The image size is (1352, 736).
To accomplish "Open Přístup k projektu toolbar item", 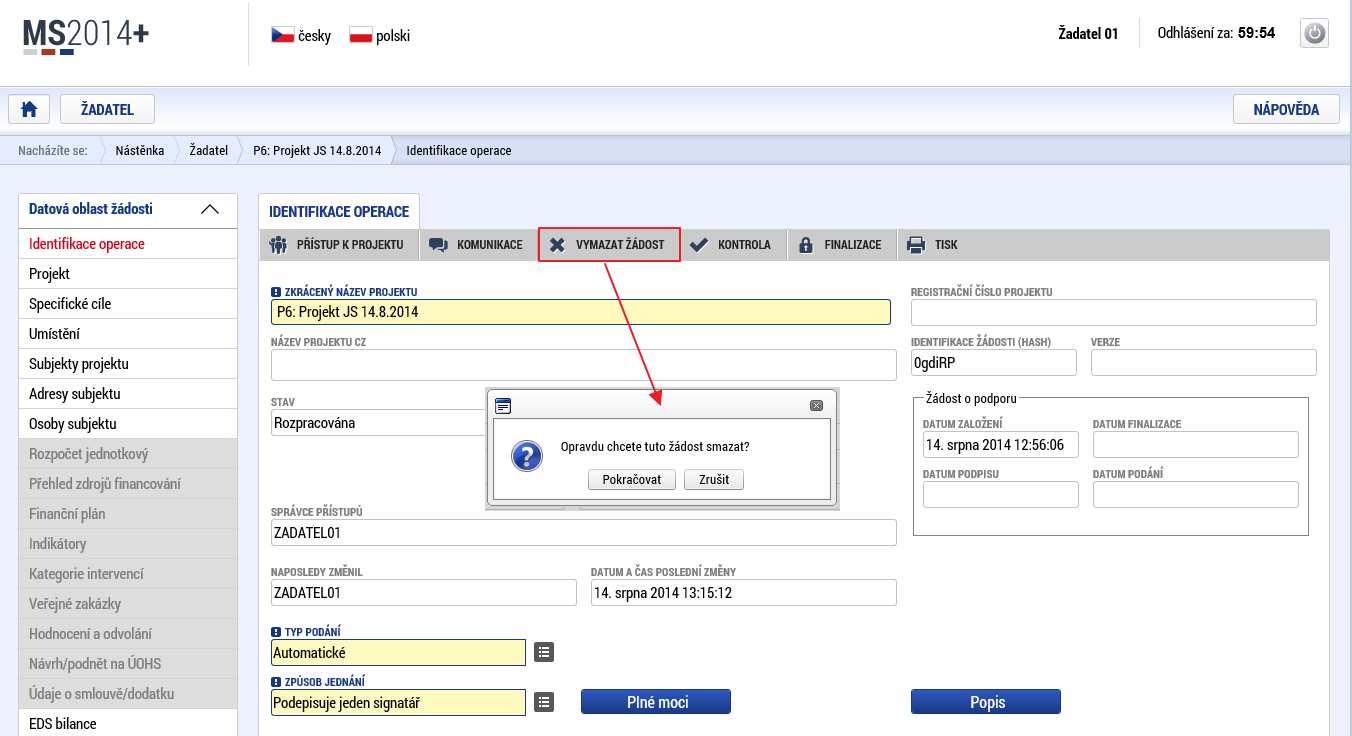I will pyautogui.click(x=338, y=245).
